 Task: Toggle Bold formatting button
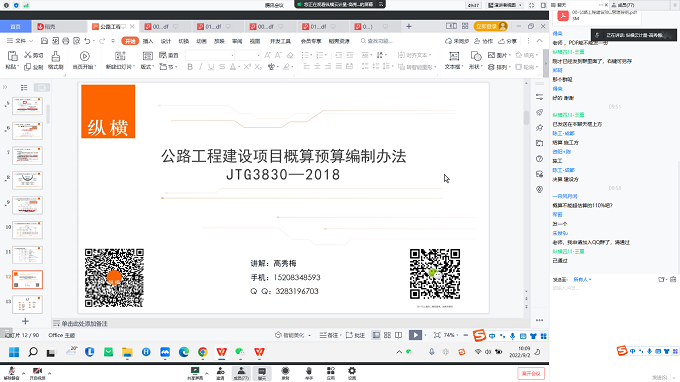tap(190, 67)
